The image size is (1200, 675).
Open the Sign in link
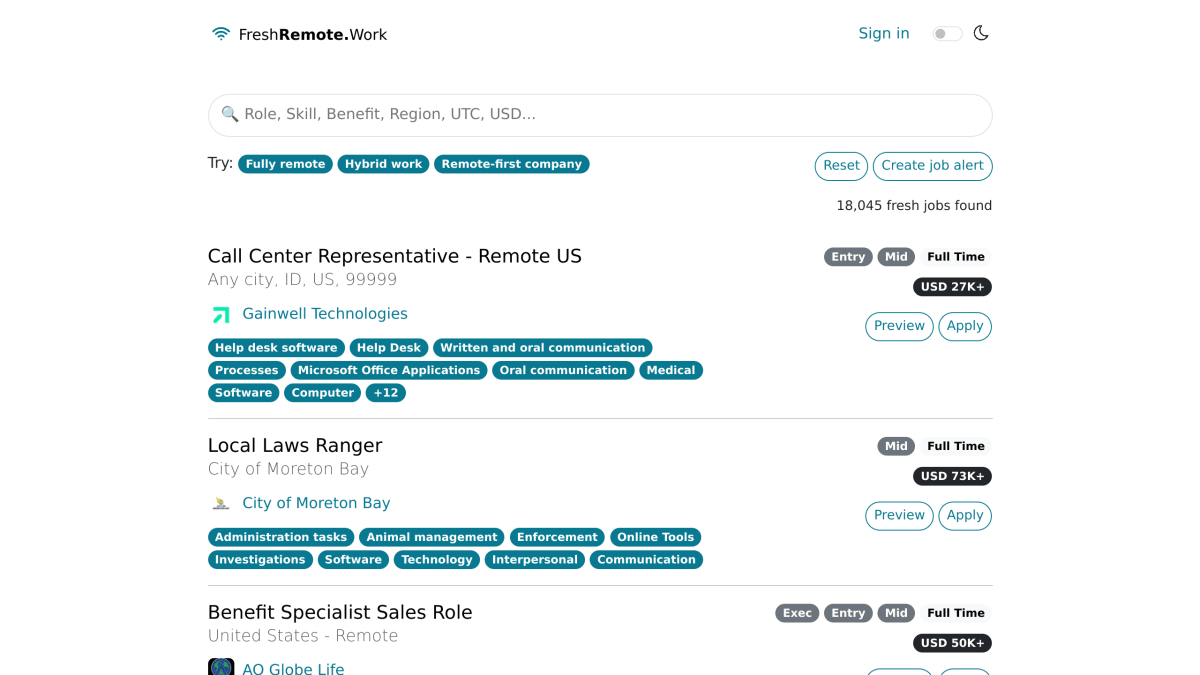(884, 33)
